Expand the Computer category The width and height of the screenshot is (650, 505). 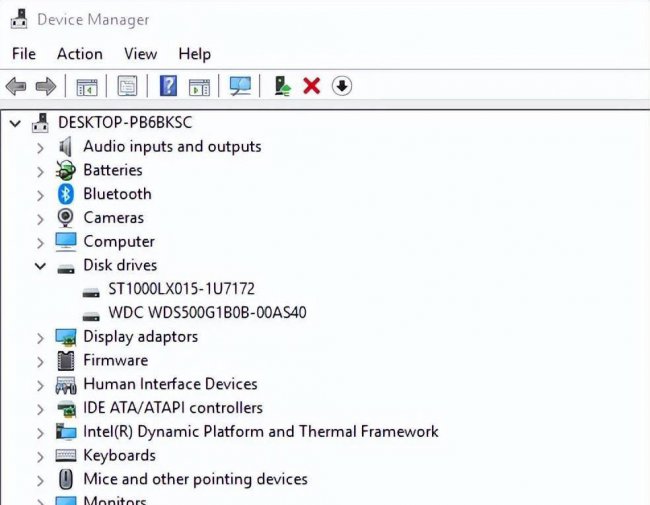point(40,243)
